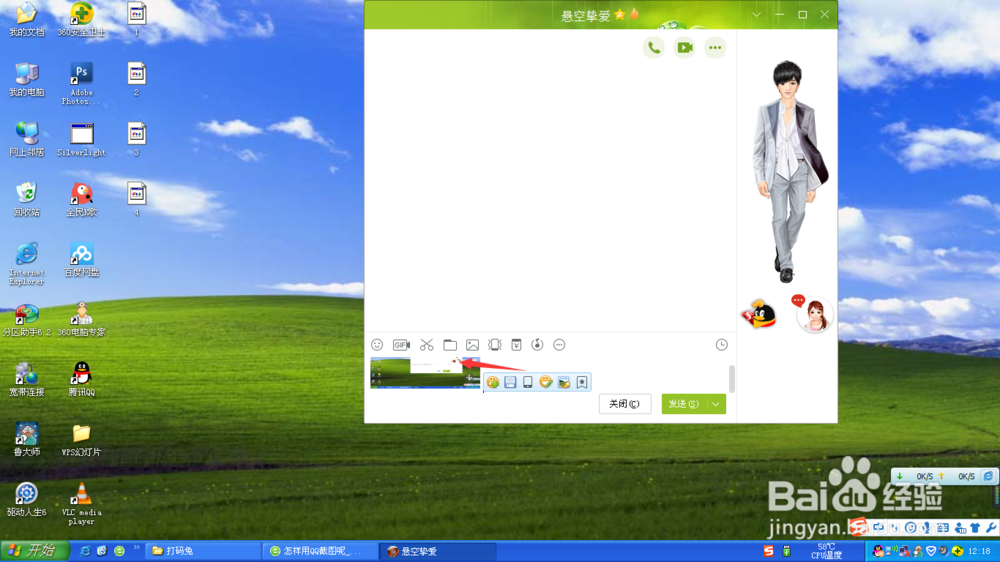Screen dimensions: 1000x562
Task: Switch to 打码兔 taskbar window
Action: point(203,551)
